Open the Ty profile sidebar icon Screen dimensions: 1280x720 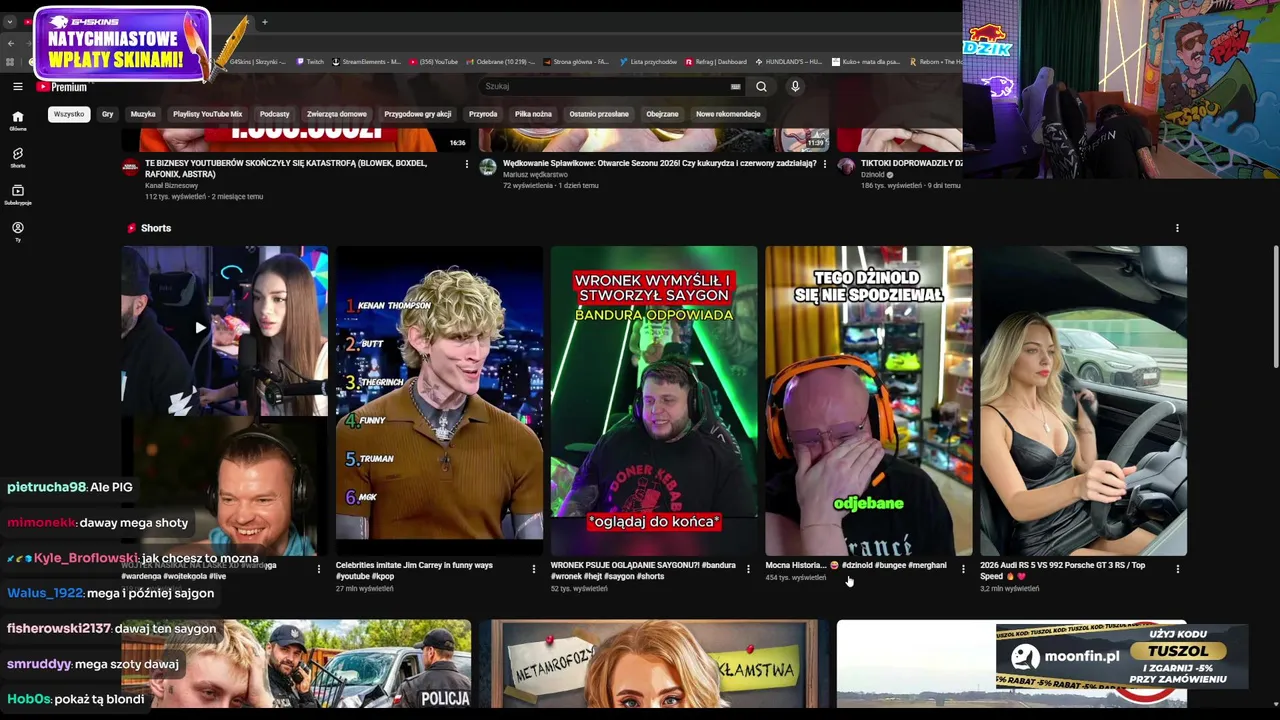tap(17, 232)
